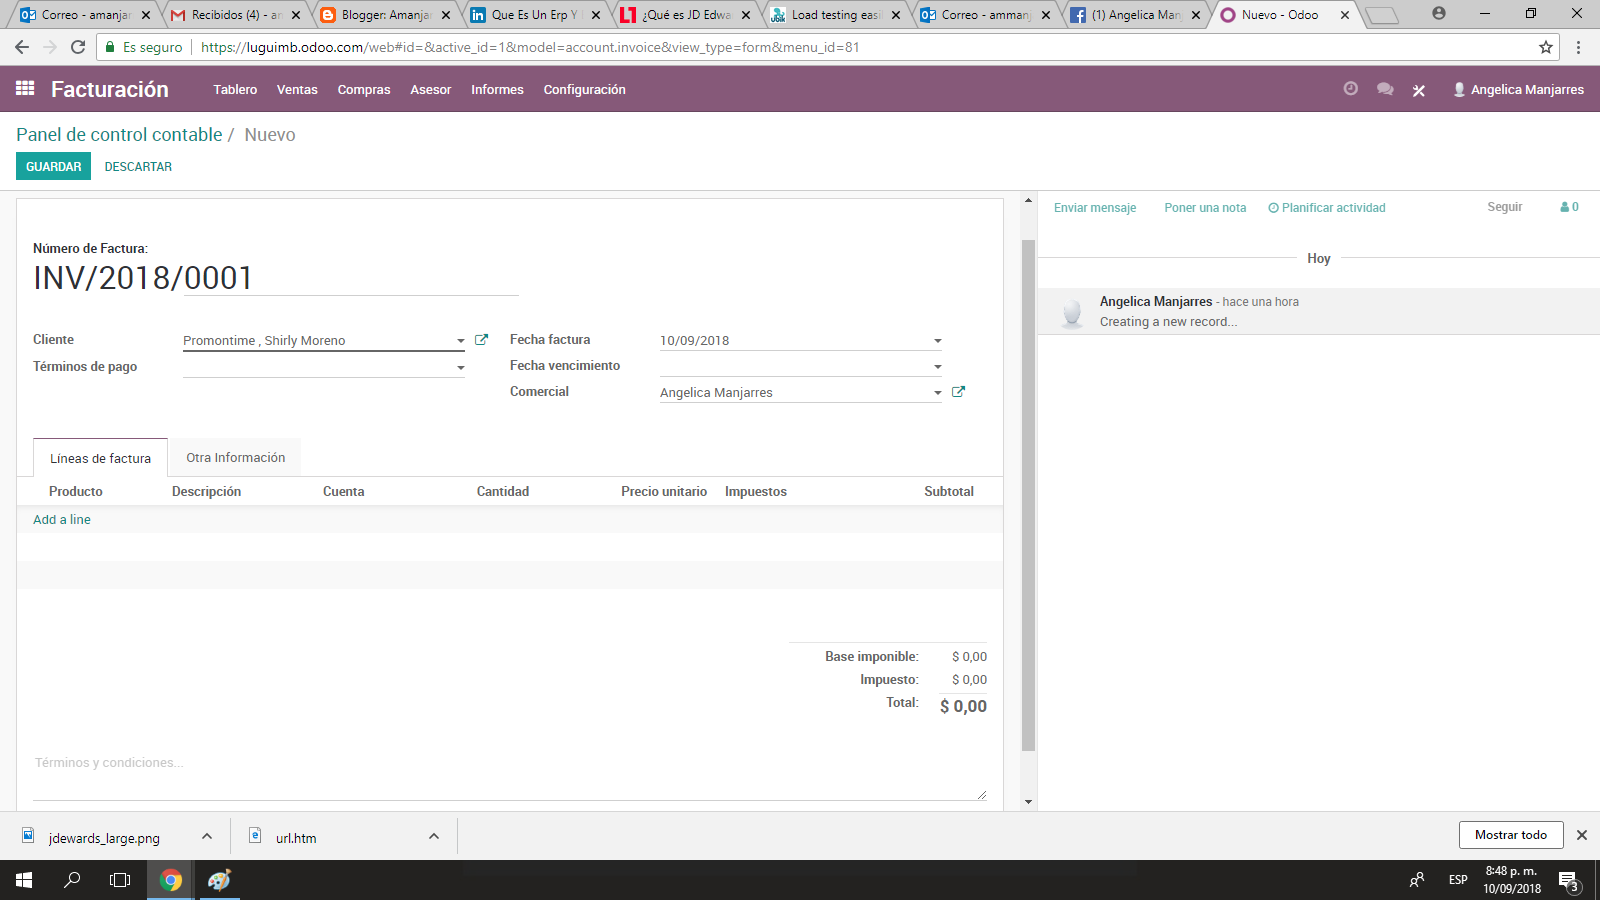Open Angelica Manjarres user menu
The height and width of the screenshot is (900, 1600).
click(x=1518, y=89)
